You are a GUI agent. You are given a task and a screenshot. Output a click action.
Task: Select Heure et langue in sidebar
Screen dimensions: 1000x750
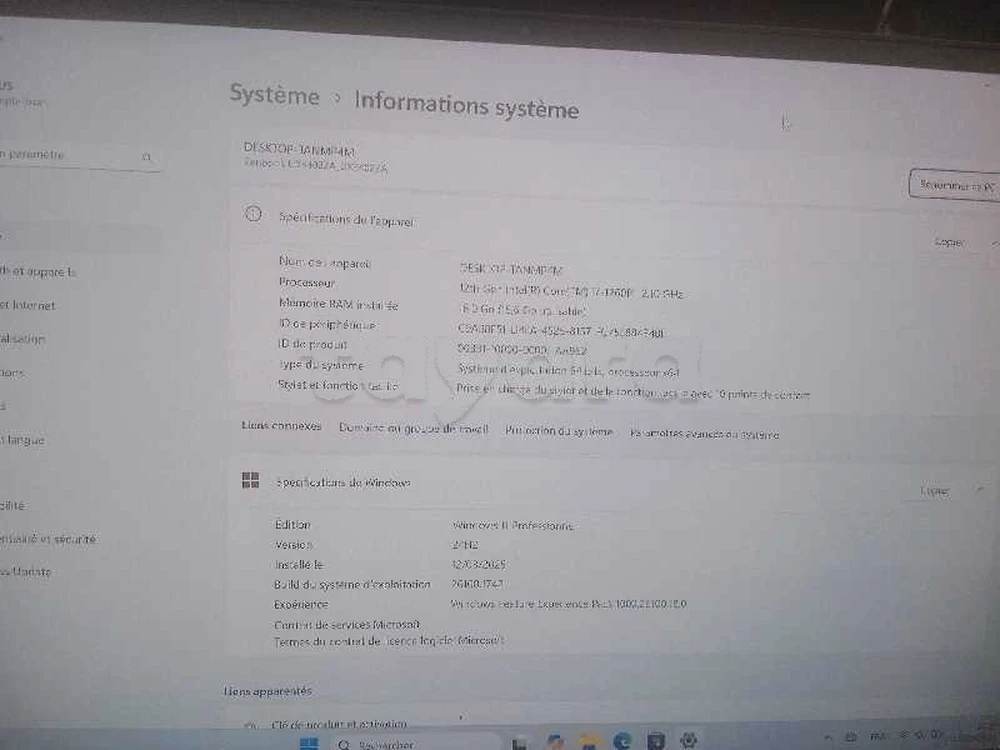click(22, 440)
